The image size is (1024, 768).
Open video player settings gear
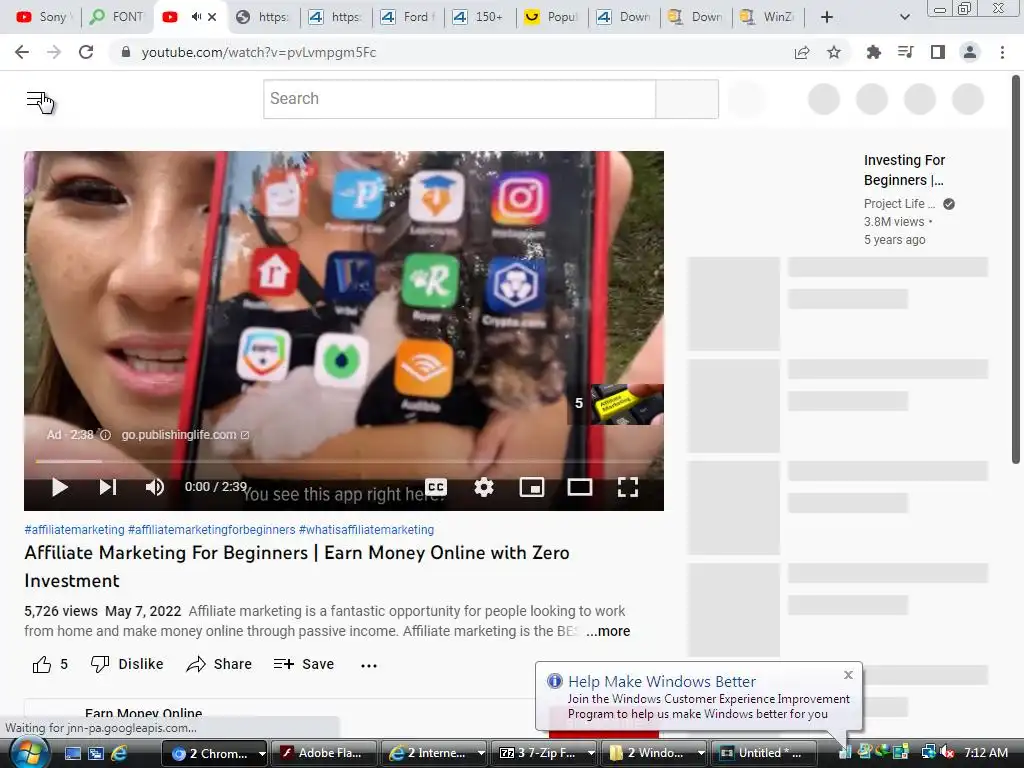pyautogui.click(x=484, y=487)
